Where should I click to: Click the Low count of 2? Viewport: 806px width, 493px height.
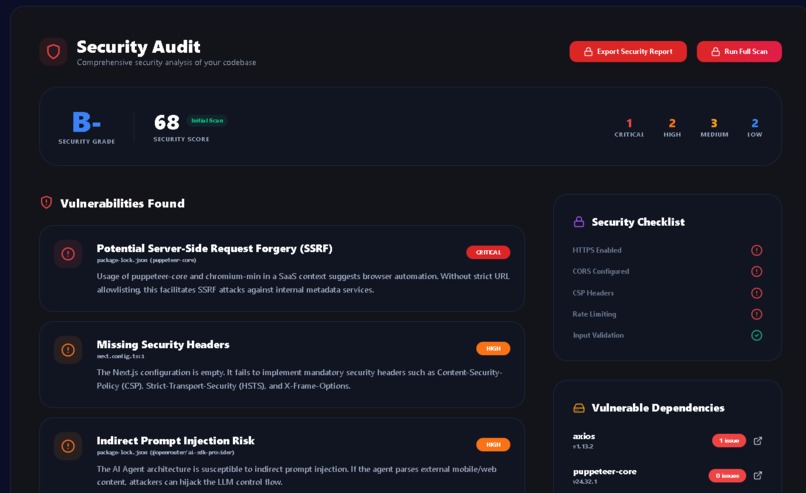tap(755, 123)
